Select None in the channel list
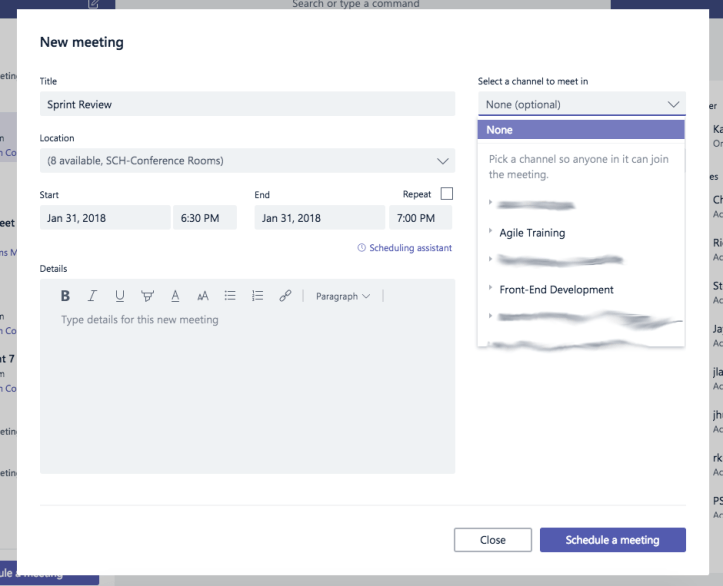Viewport: 723px width, 586px height. (x=581, y=130)
